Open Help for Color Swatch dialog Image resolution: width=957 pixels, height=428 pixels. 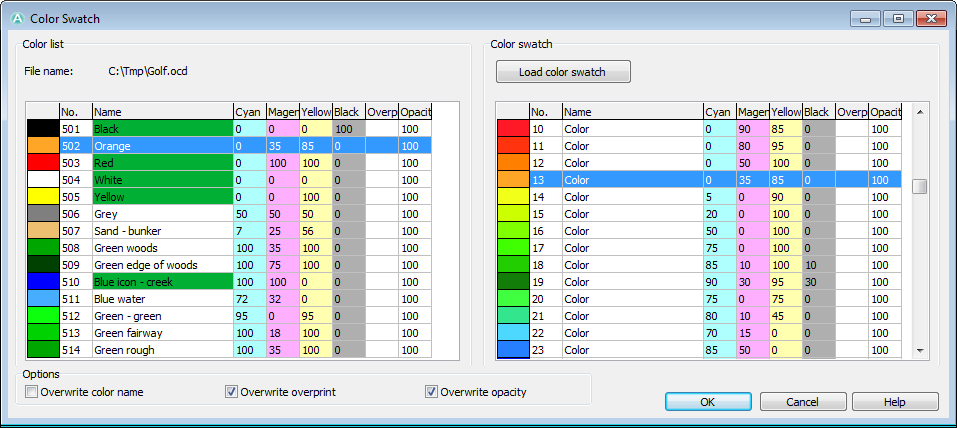tap(895, 402)
